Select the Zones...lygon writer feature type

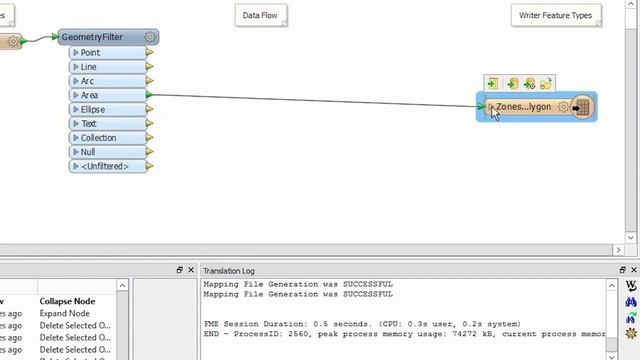[x=524, y=107]
